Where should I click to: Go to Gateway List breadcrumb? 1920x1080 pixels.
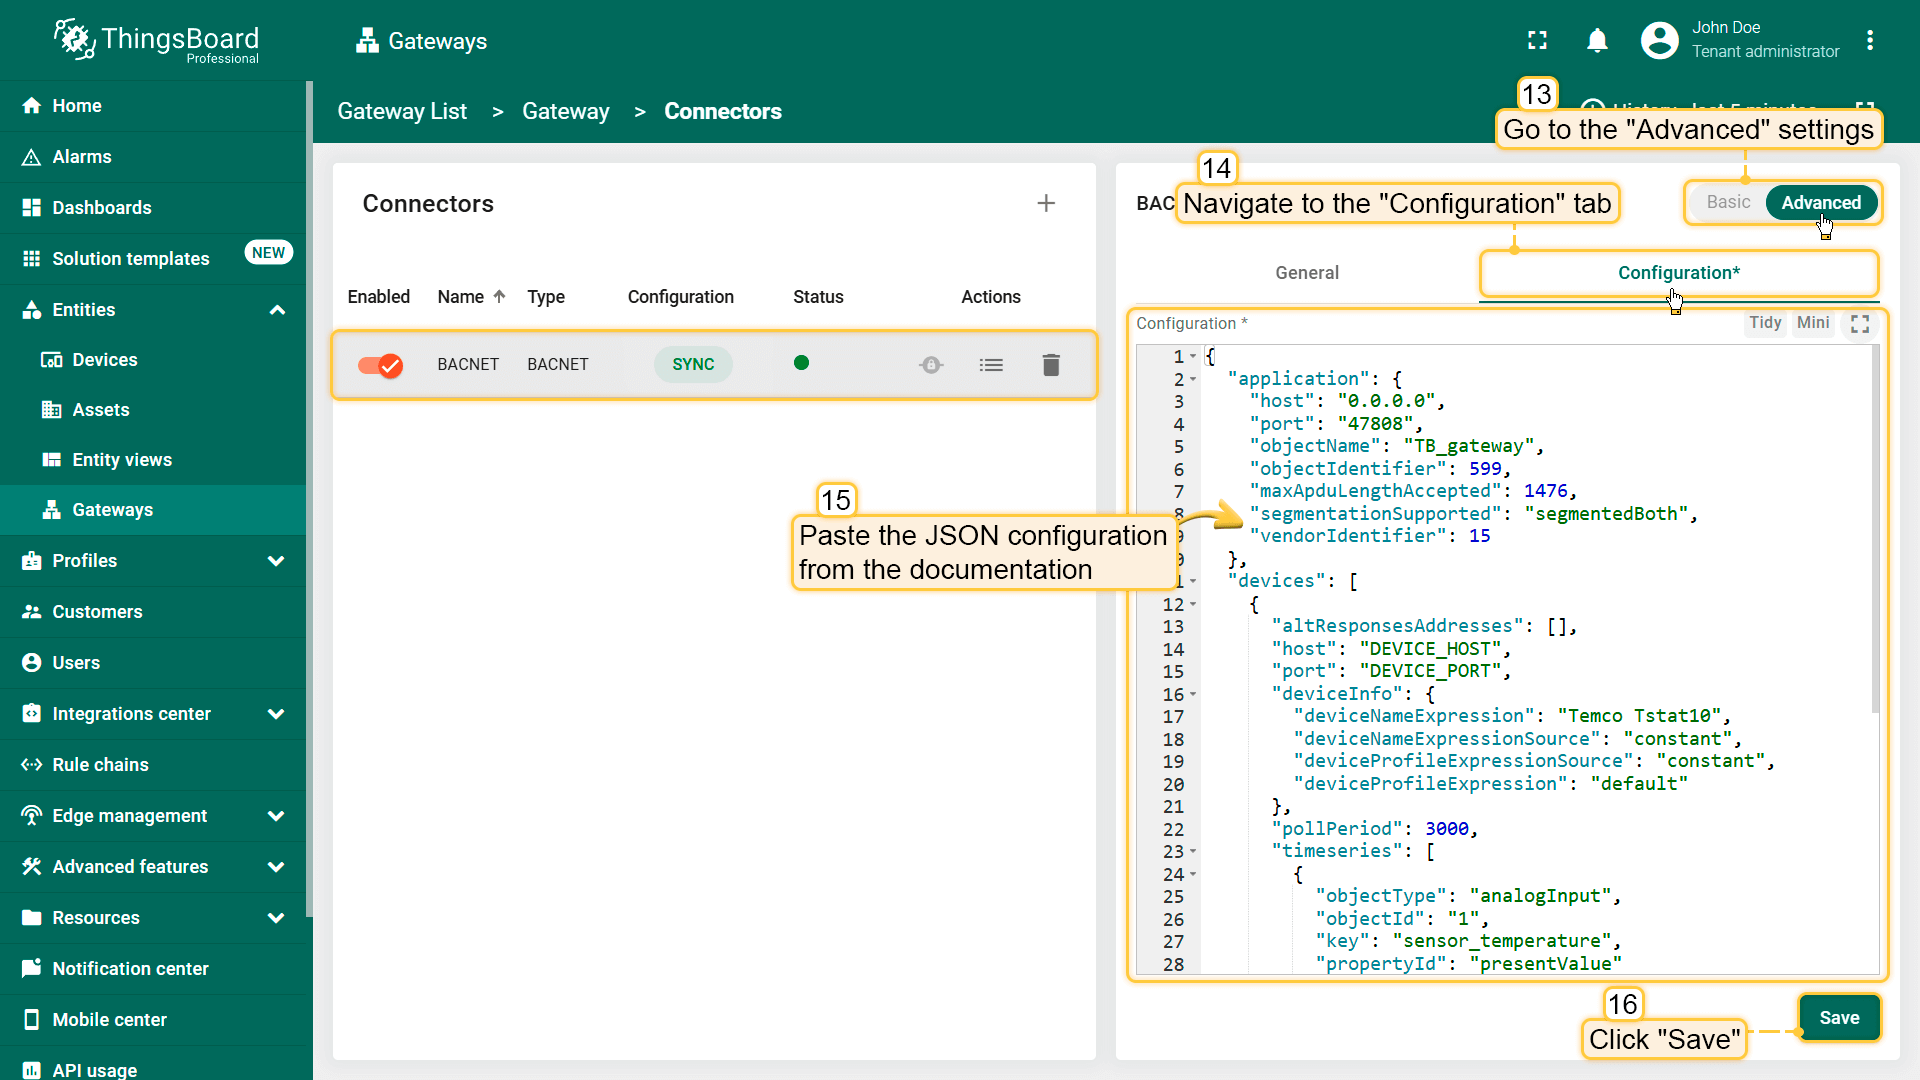[402, 112]
